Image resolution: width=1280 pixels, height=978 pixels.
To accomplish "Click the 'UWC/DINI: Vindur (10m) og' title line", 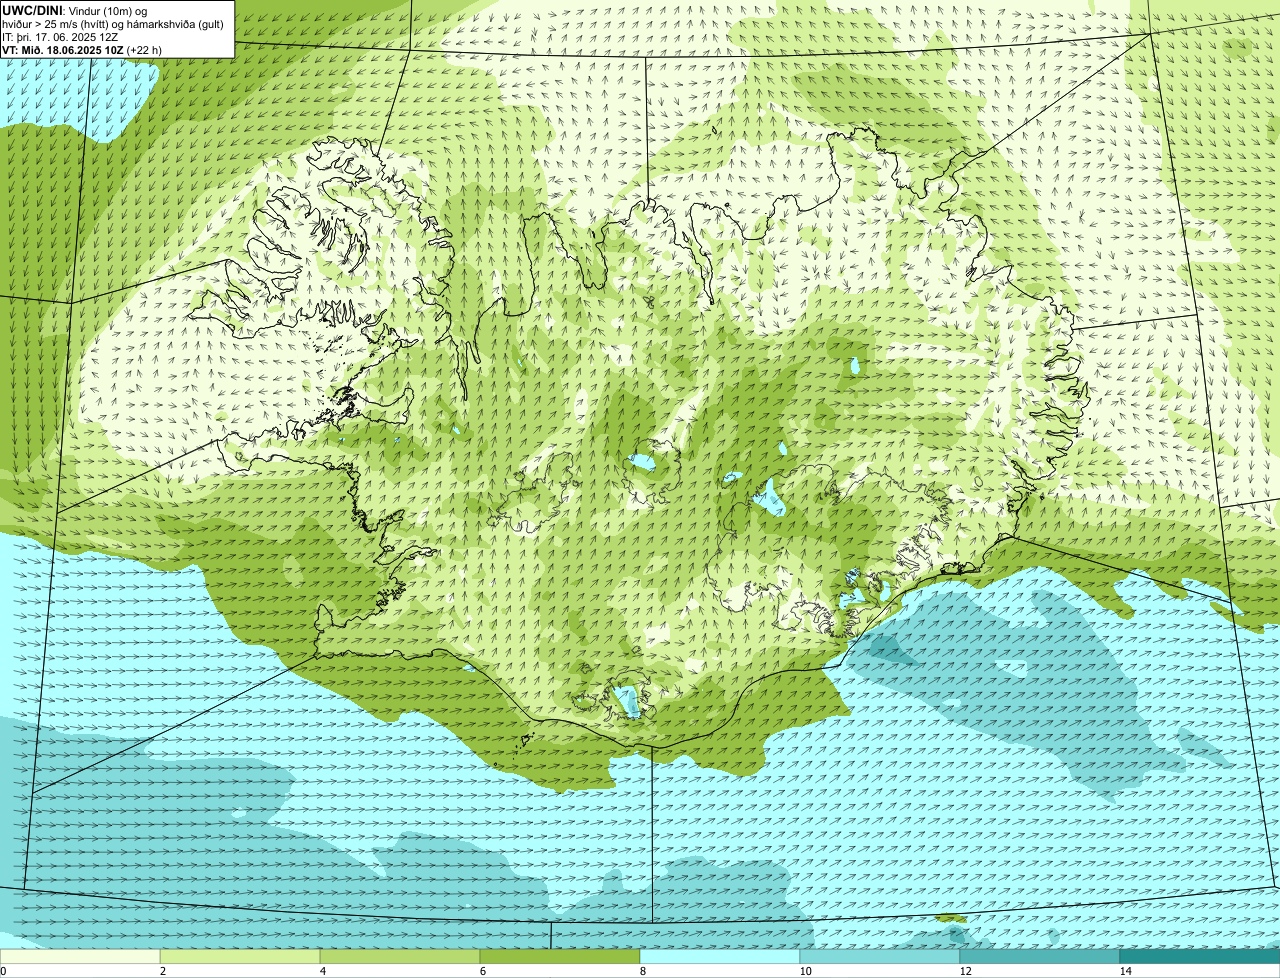I will click(x=75, y=10).
